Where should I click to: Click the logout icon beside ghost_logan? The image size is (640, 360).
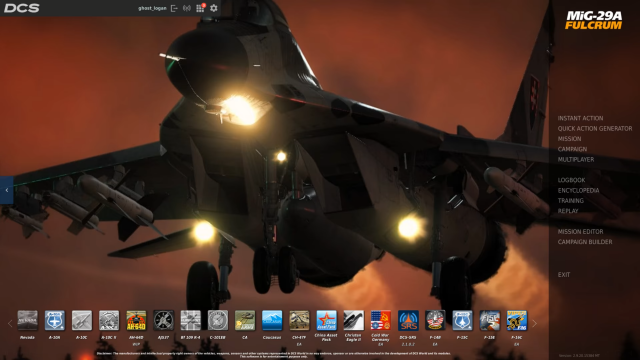pos(174,8)
